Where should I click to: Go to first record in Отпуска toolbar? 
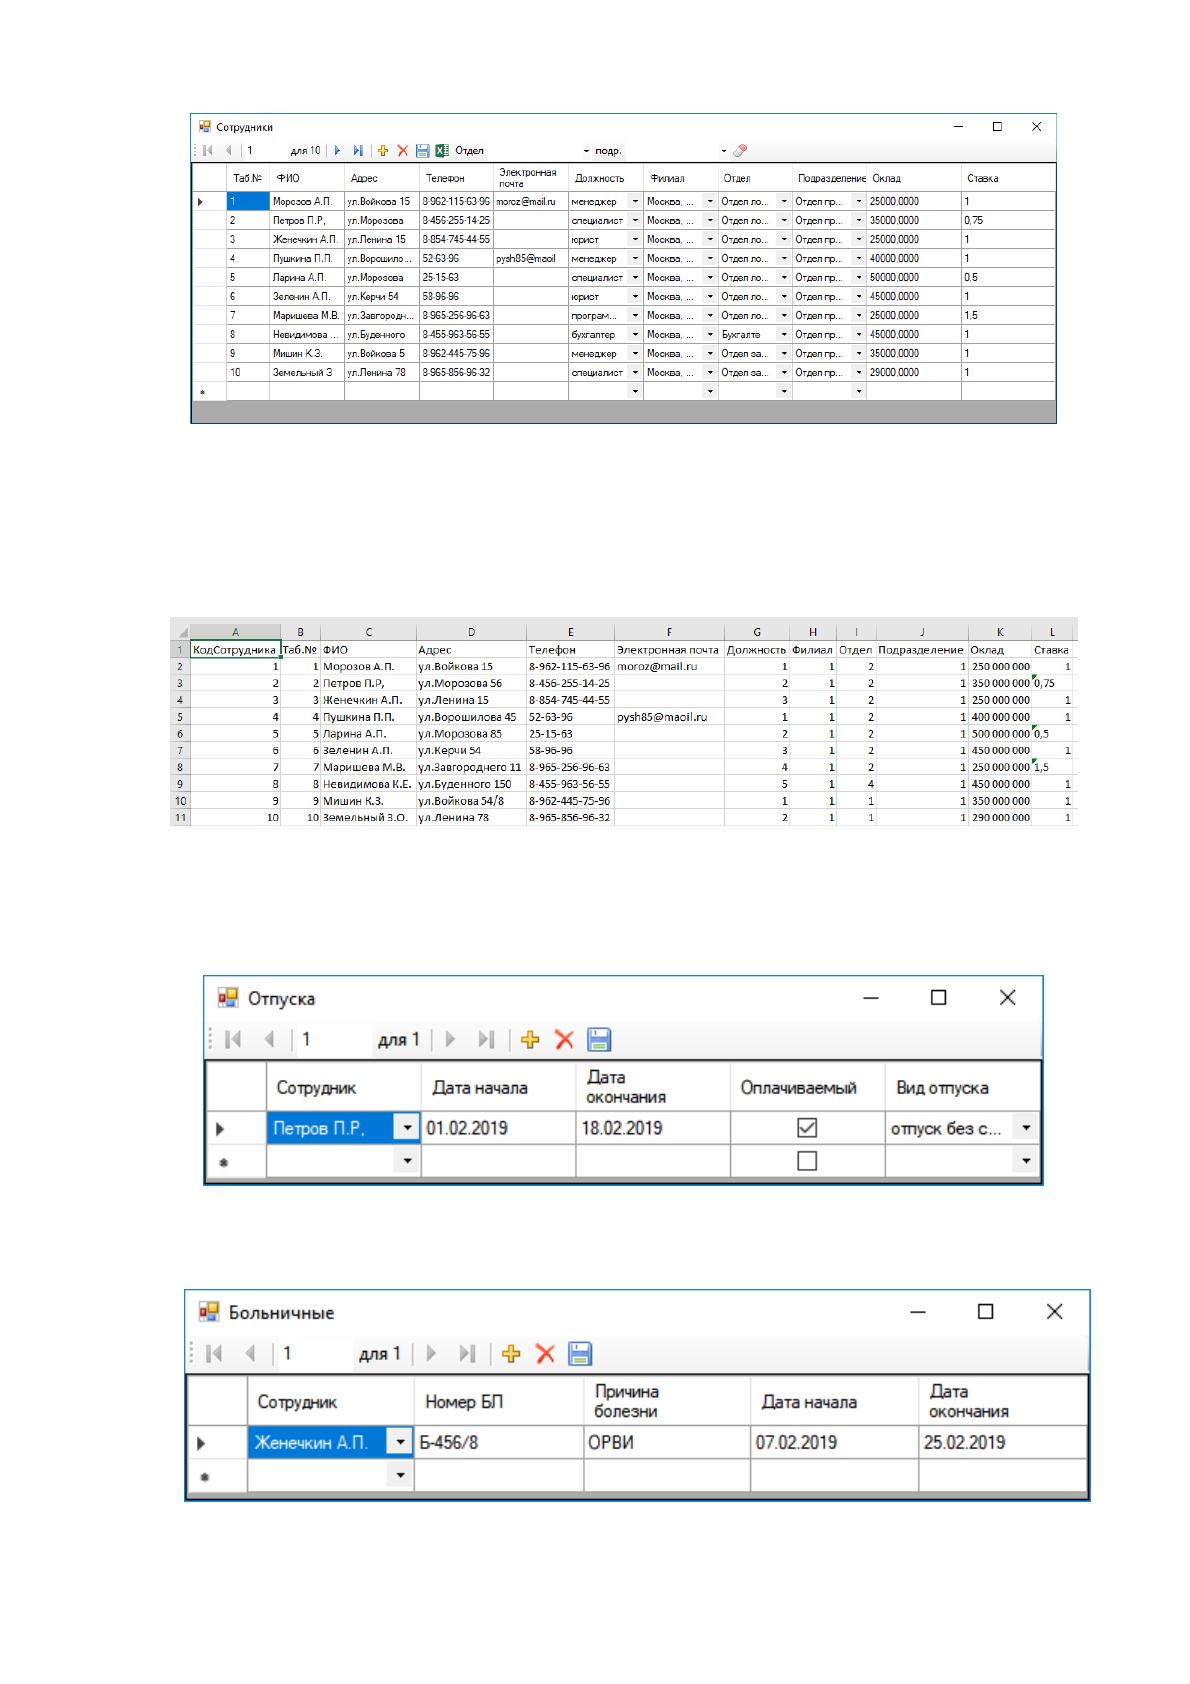click(233, 1040)
